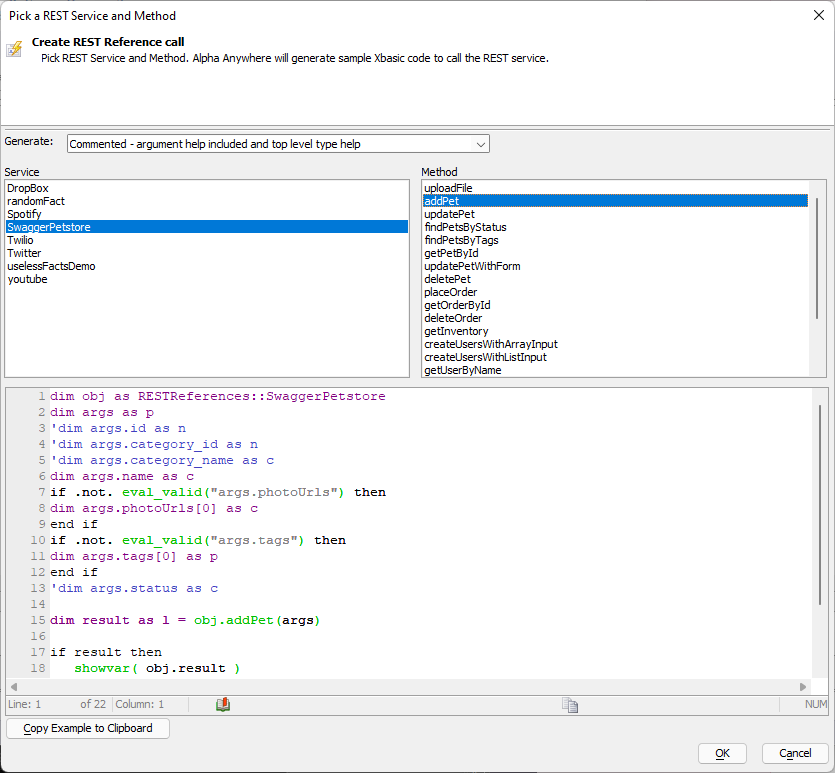Click code line 18 showvar statement
The image size is (835, 773).
click(x=157, y=668)
